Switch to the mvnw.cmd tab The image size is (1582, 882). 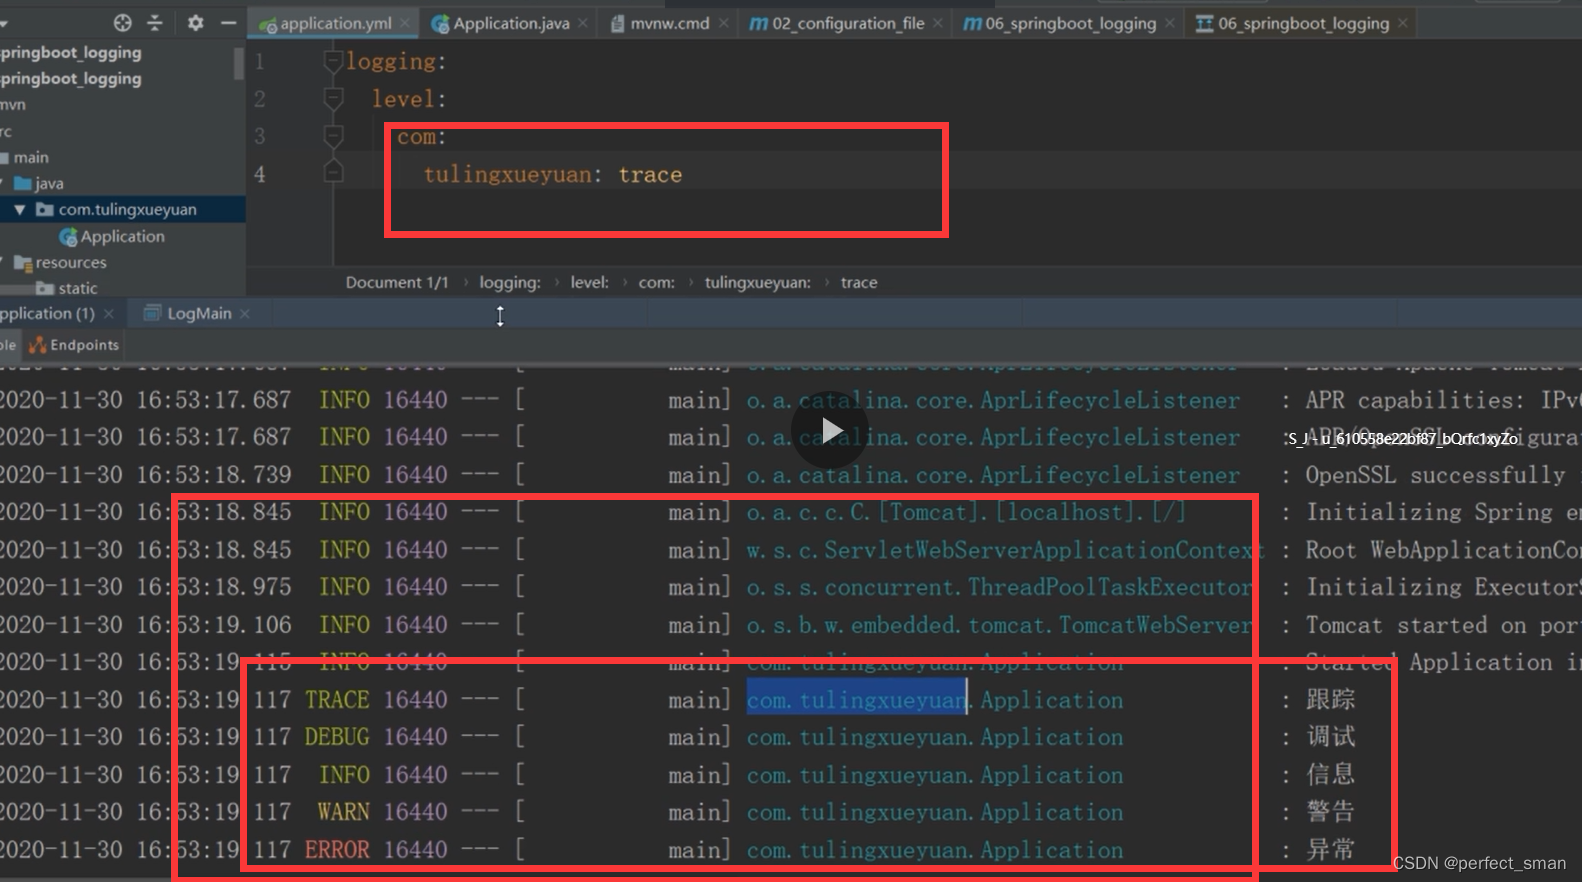coord(670,23)
